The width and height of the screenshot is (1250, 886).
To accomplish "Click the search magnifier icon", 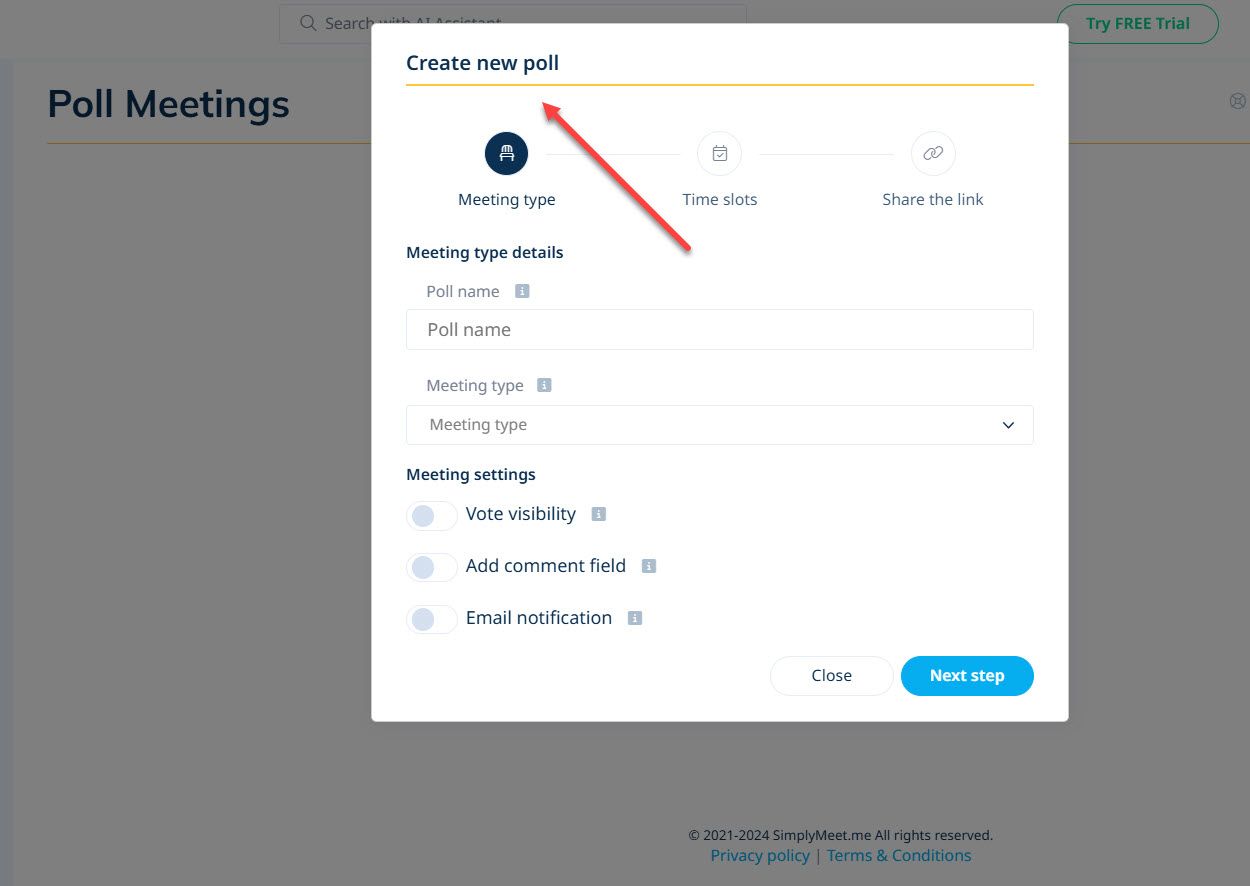I will [308, 22].
